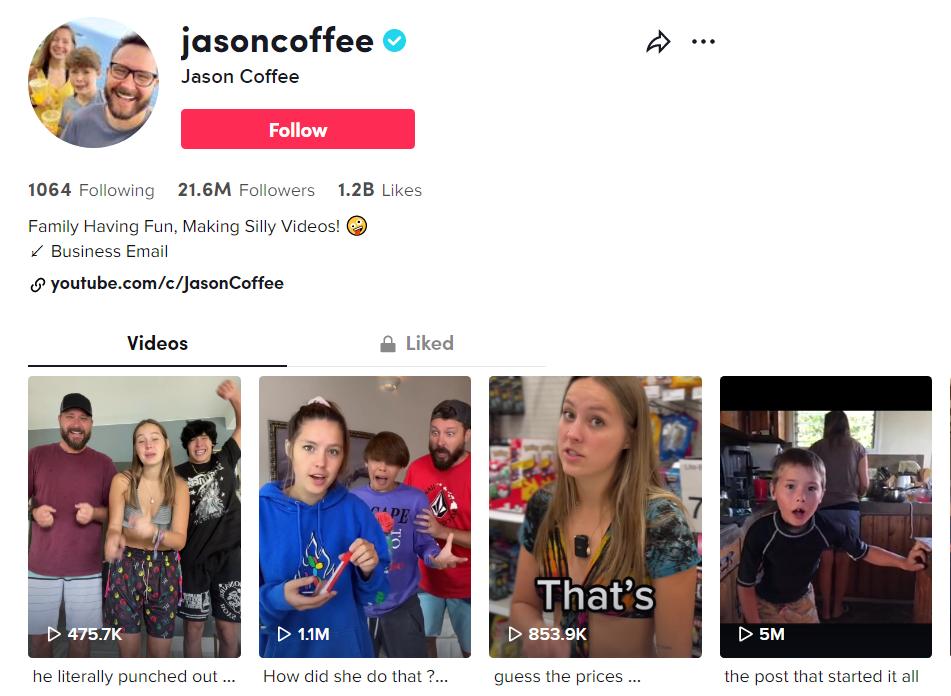This screenshot has width=951, height=696.
Task: Click Jason Coffee's profile picture
Action: 94,82
